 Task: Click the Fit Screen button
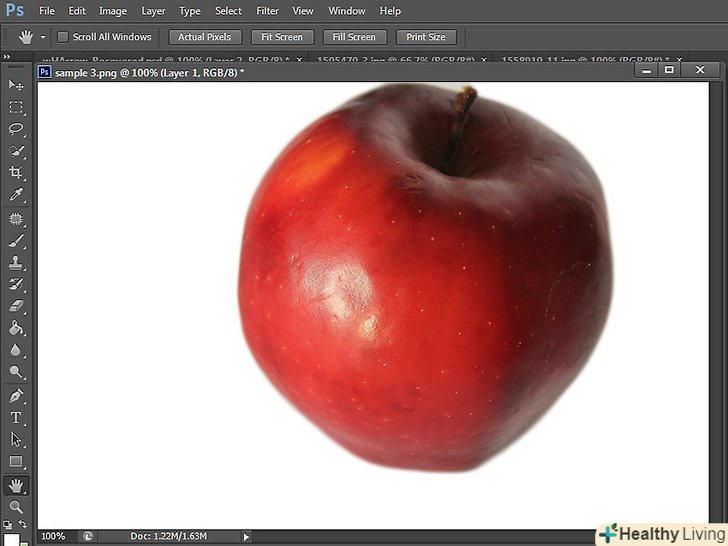[x=282, y=37]
